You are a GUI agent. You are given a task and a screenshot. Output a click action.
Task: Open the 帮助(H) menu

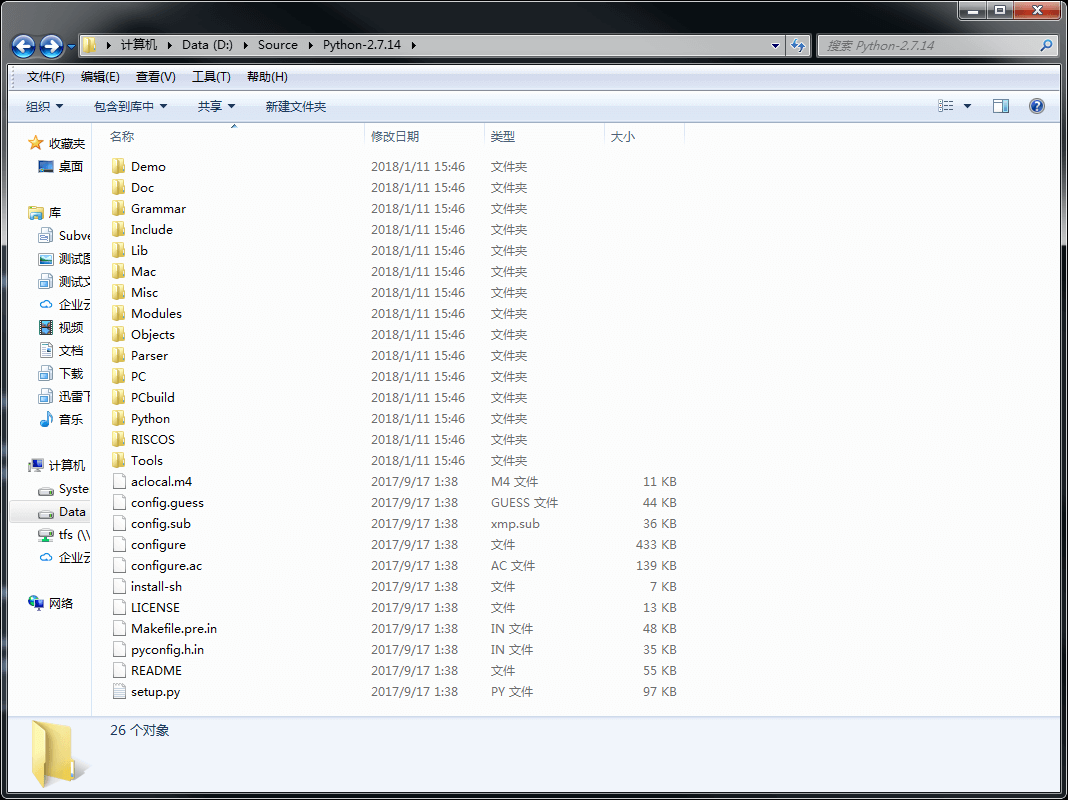pyautogui.click(x=267, y=77)
